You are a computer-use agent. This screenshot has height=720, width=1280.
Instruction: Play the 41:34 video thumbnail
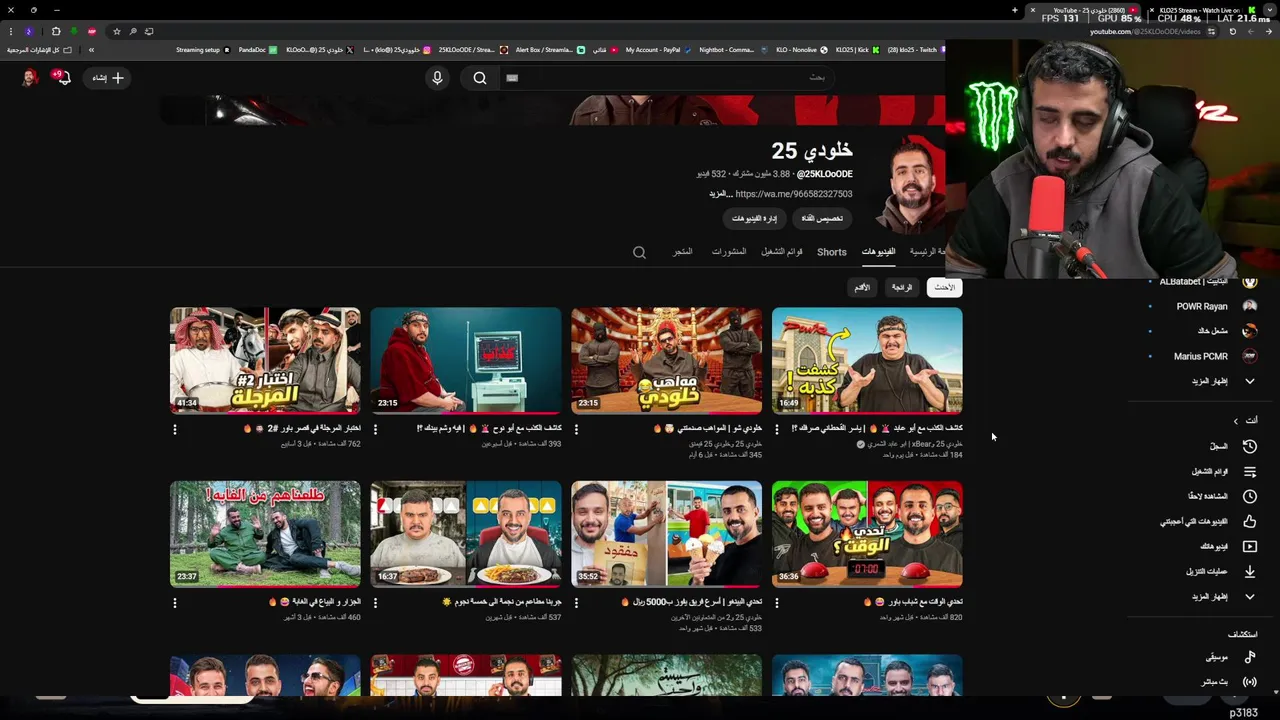tap(265, 360)
